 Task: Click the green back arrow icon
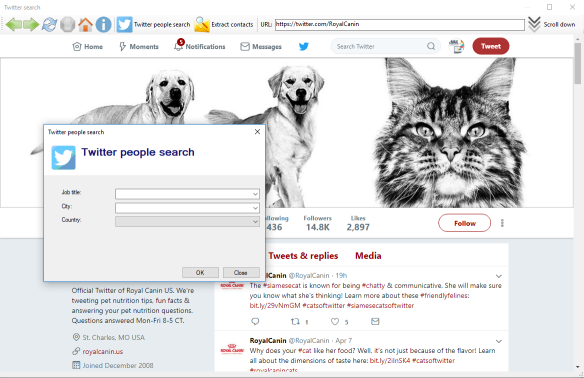[13, 25]
